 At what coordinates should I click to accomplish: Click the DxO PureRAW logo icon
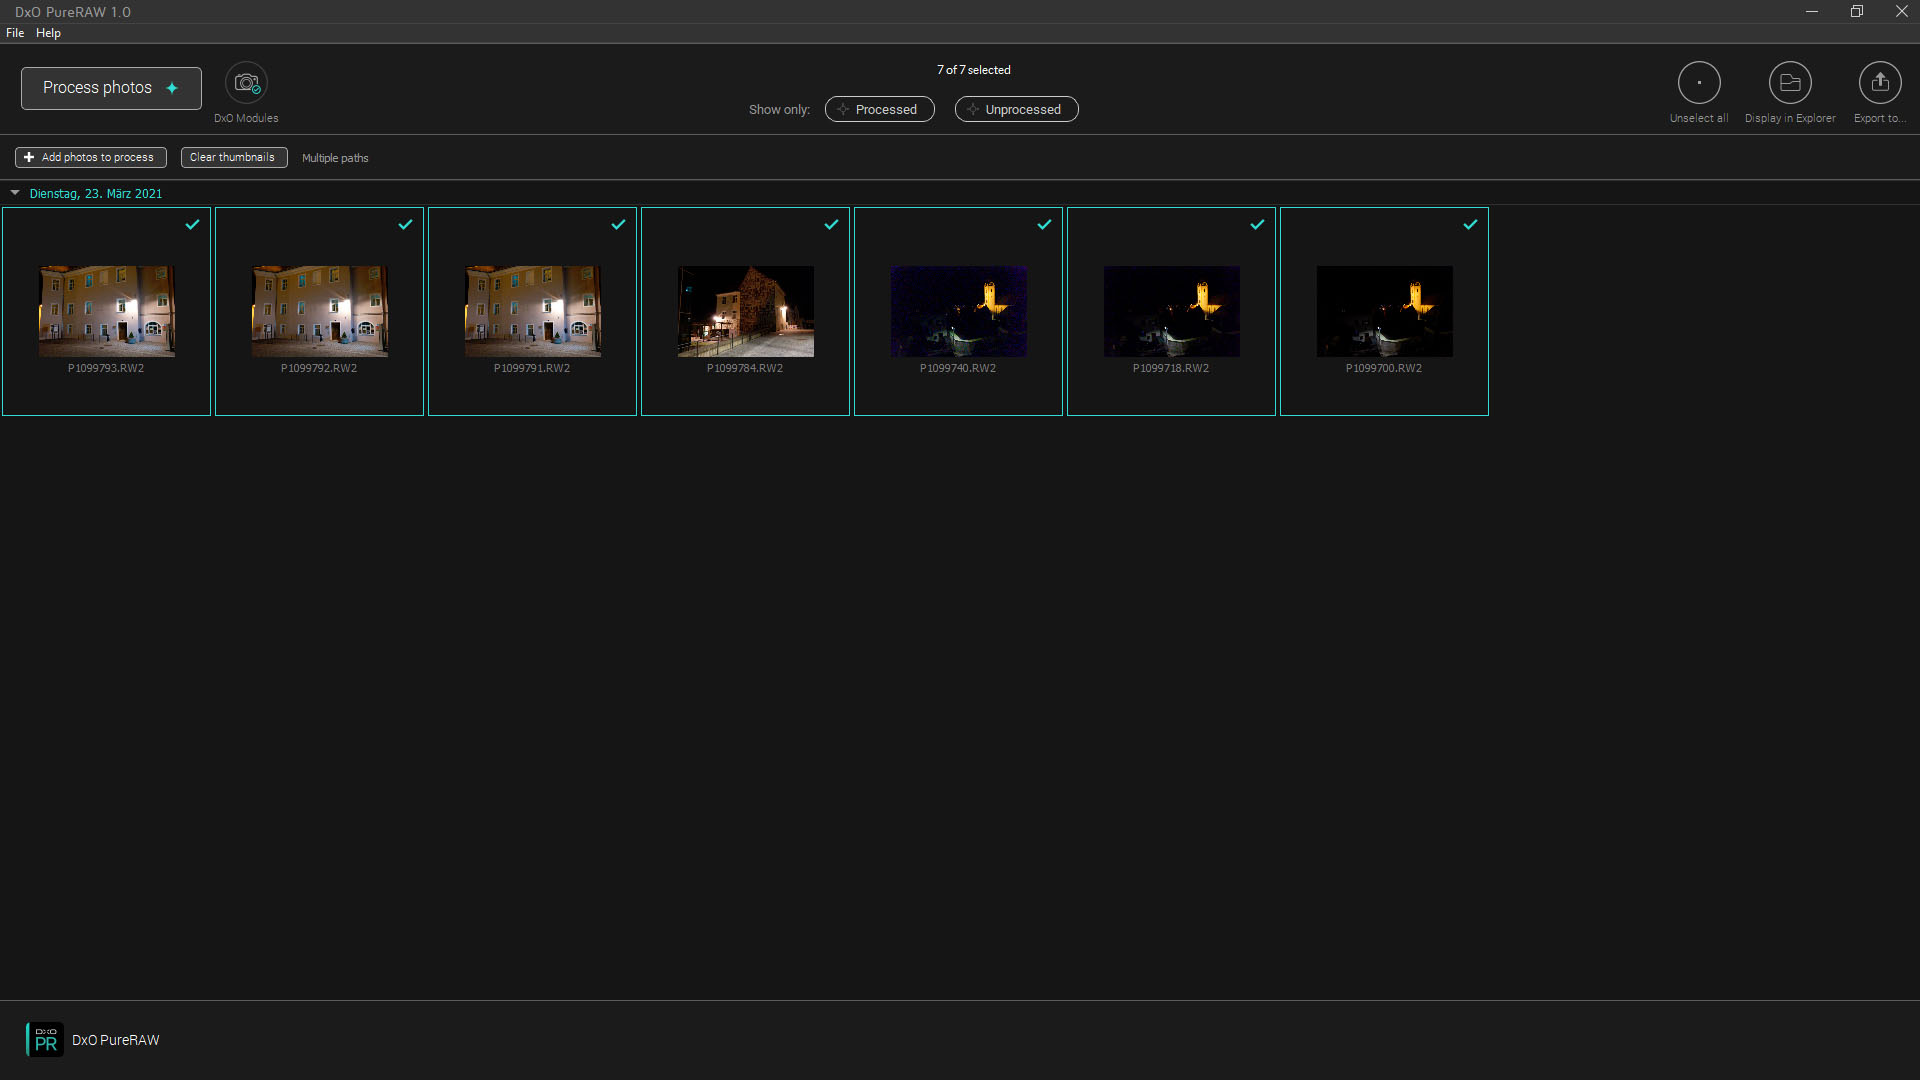pyautogui.click(x=45, y=1040)
